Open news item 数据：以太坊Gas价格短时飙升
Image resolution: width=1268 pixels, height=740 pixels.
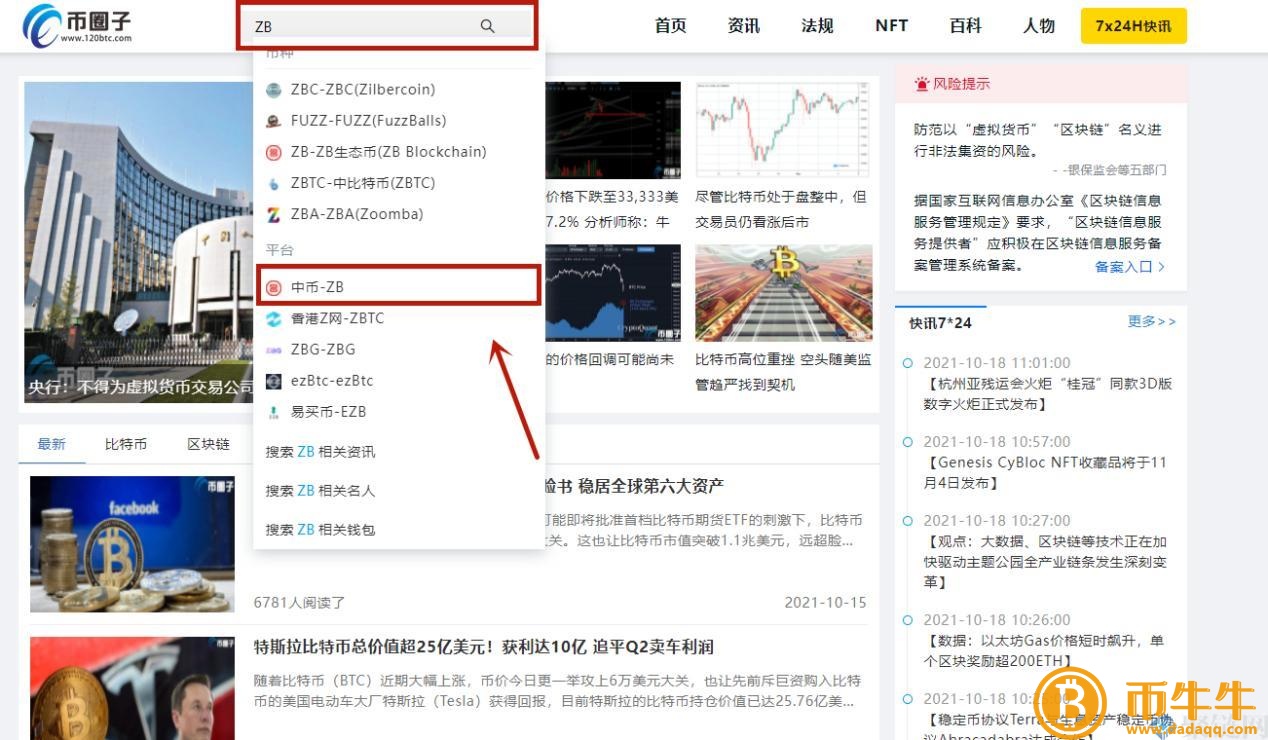coord(1043,650)
